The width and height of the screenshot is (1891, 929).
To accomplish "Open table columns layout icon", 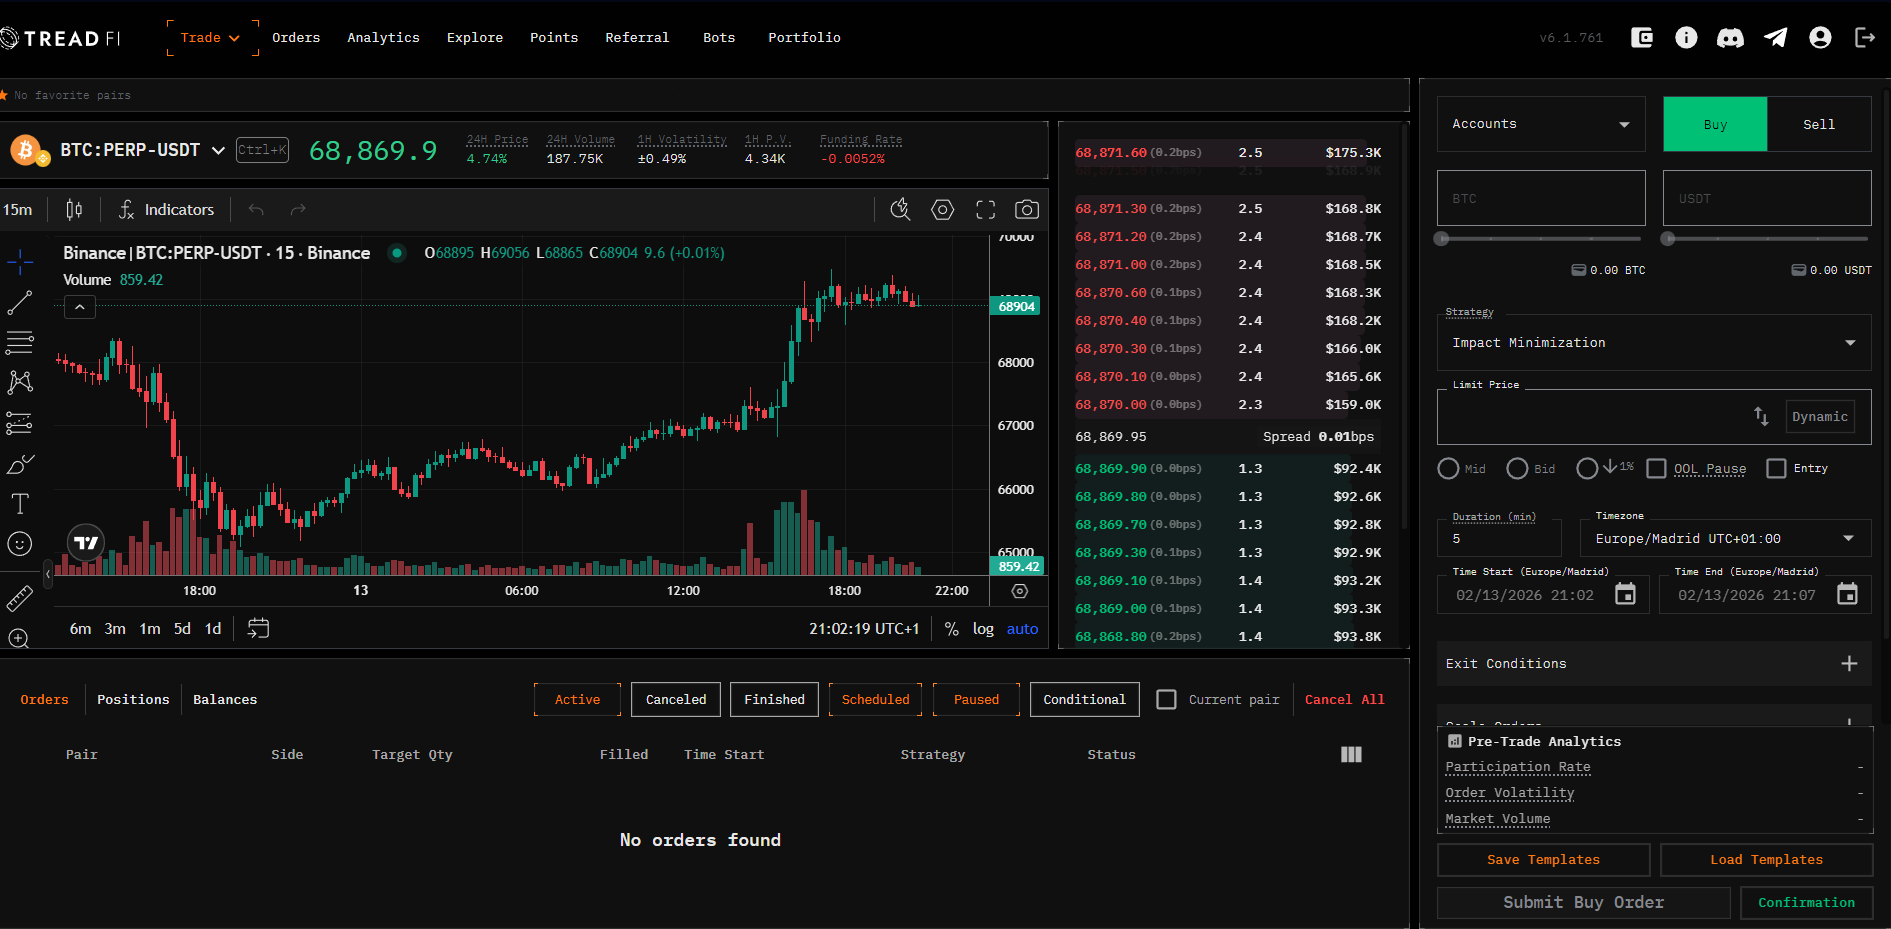I will point(1351,754).
